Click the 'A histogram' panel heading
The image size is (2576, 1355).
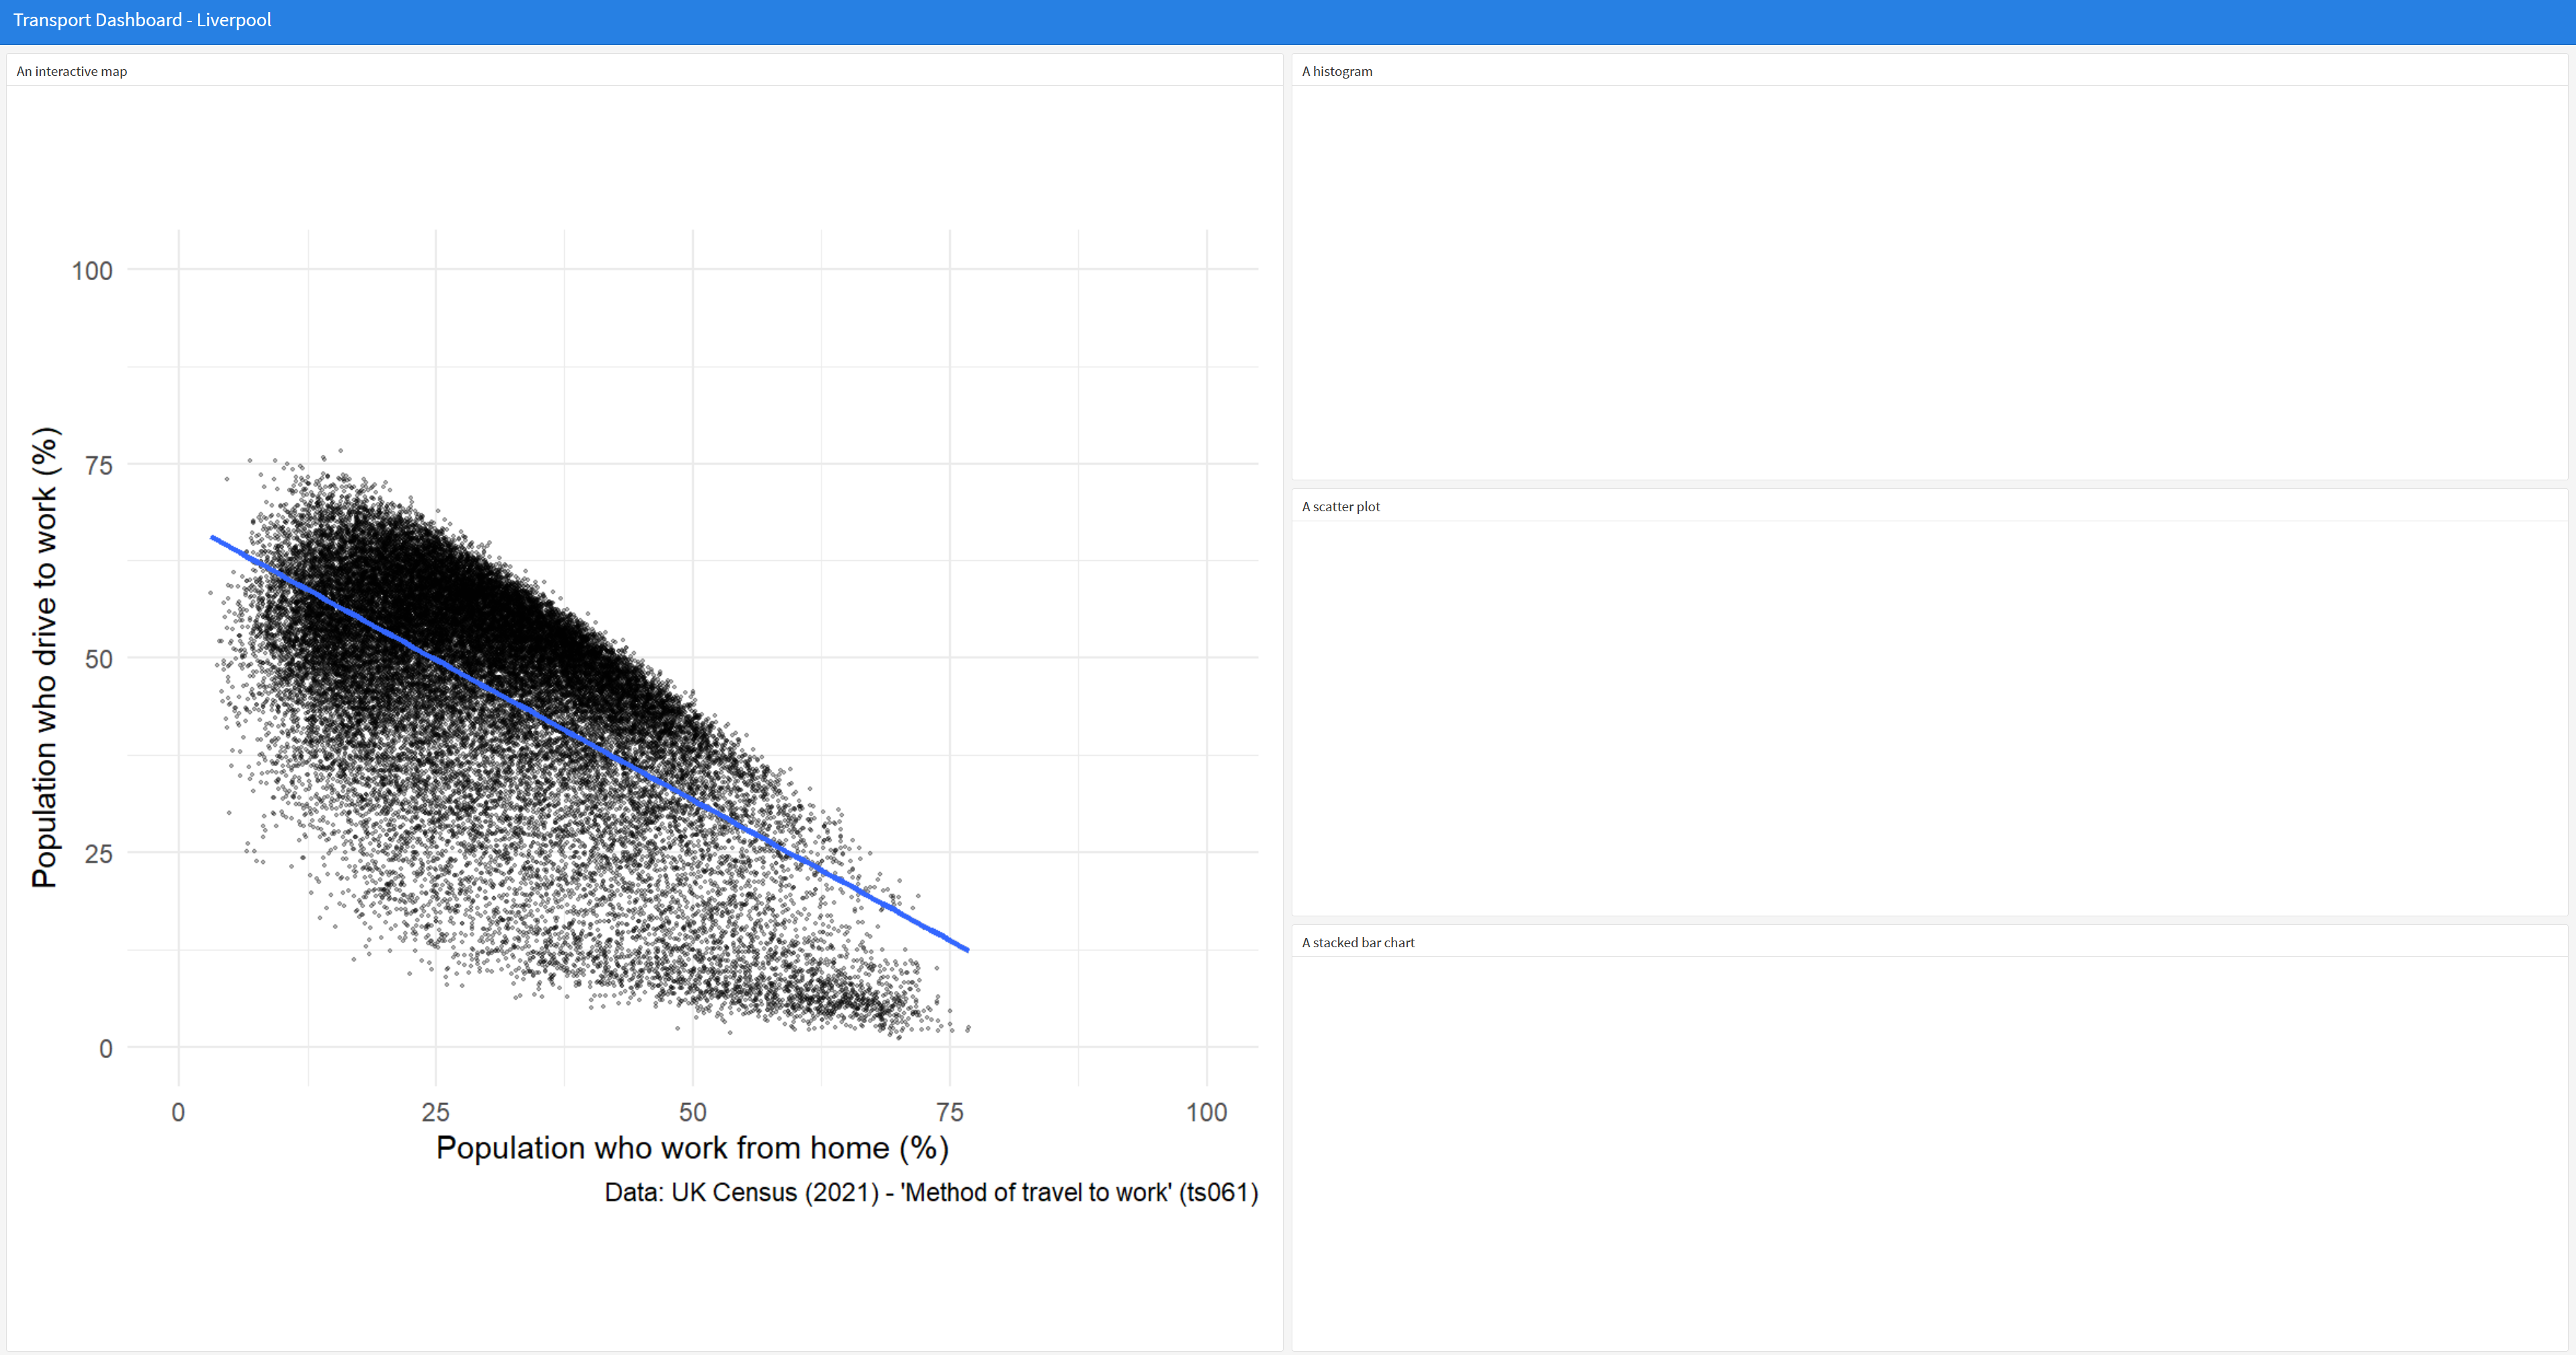[1337, 71]
